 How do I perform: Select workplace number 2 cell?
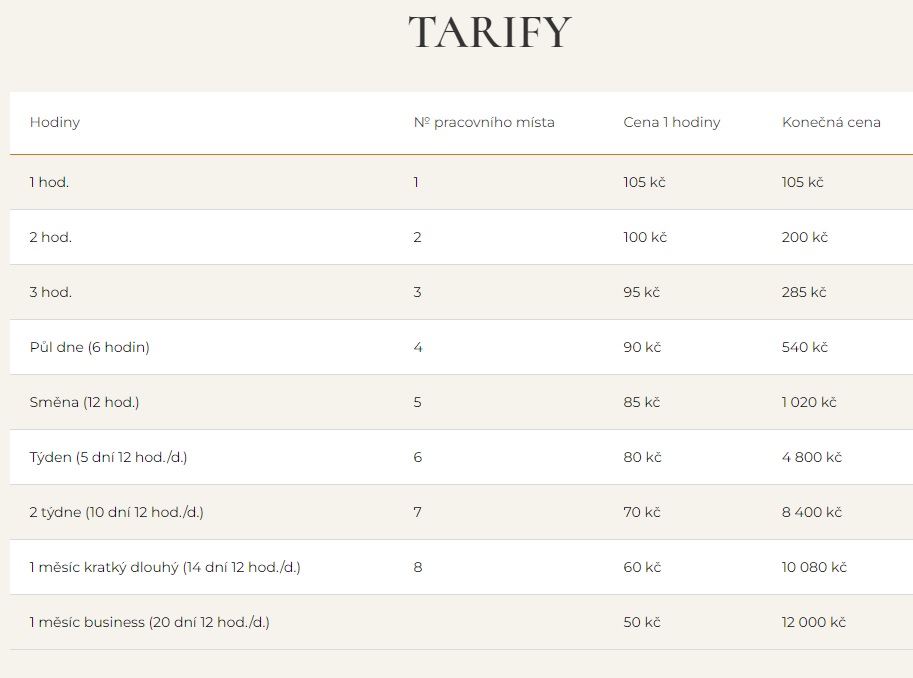coord(417,237)
